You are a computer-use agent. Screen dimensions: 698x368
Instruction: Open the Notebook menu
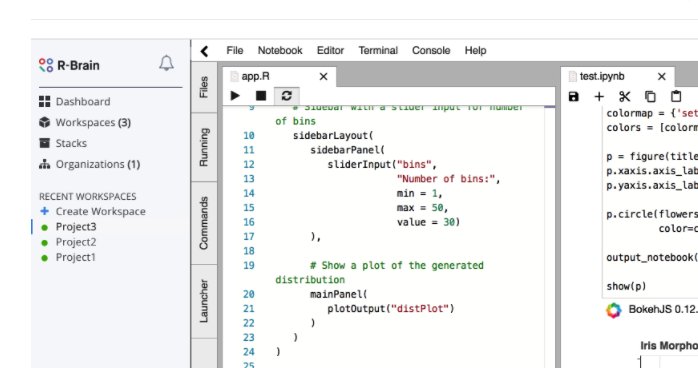[280, 50]
